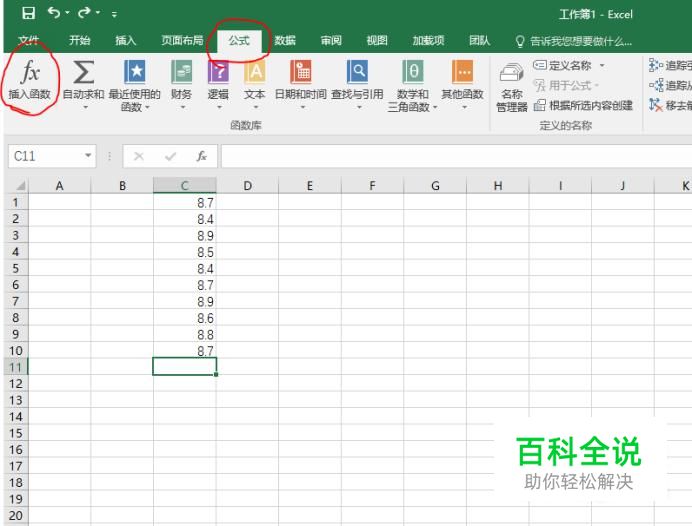Switch to the Formulas (公式) tab
Screen dimensions: 692x526
pyautogui.click(x=239, y=41)
